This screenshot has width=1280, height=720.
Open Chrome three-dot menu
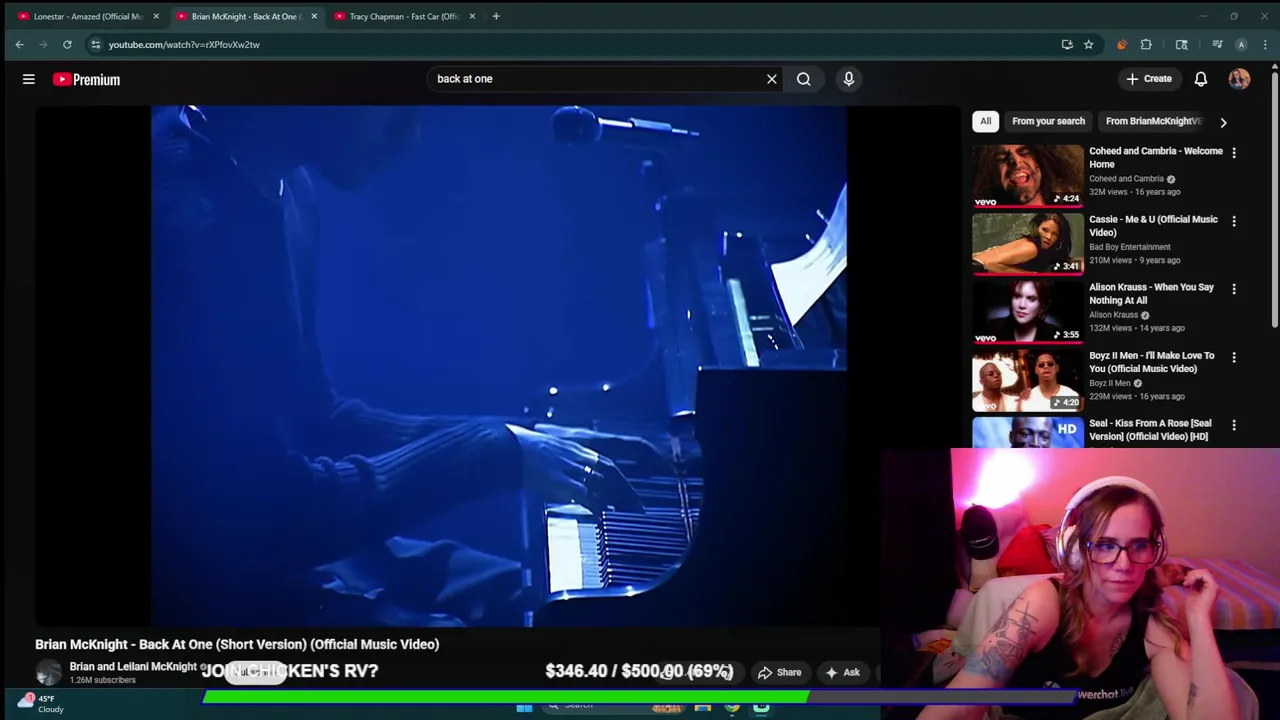point(1265,44)
